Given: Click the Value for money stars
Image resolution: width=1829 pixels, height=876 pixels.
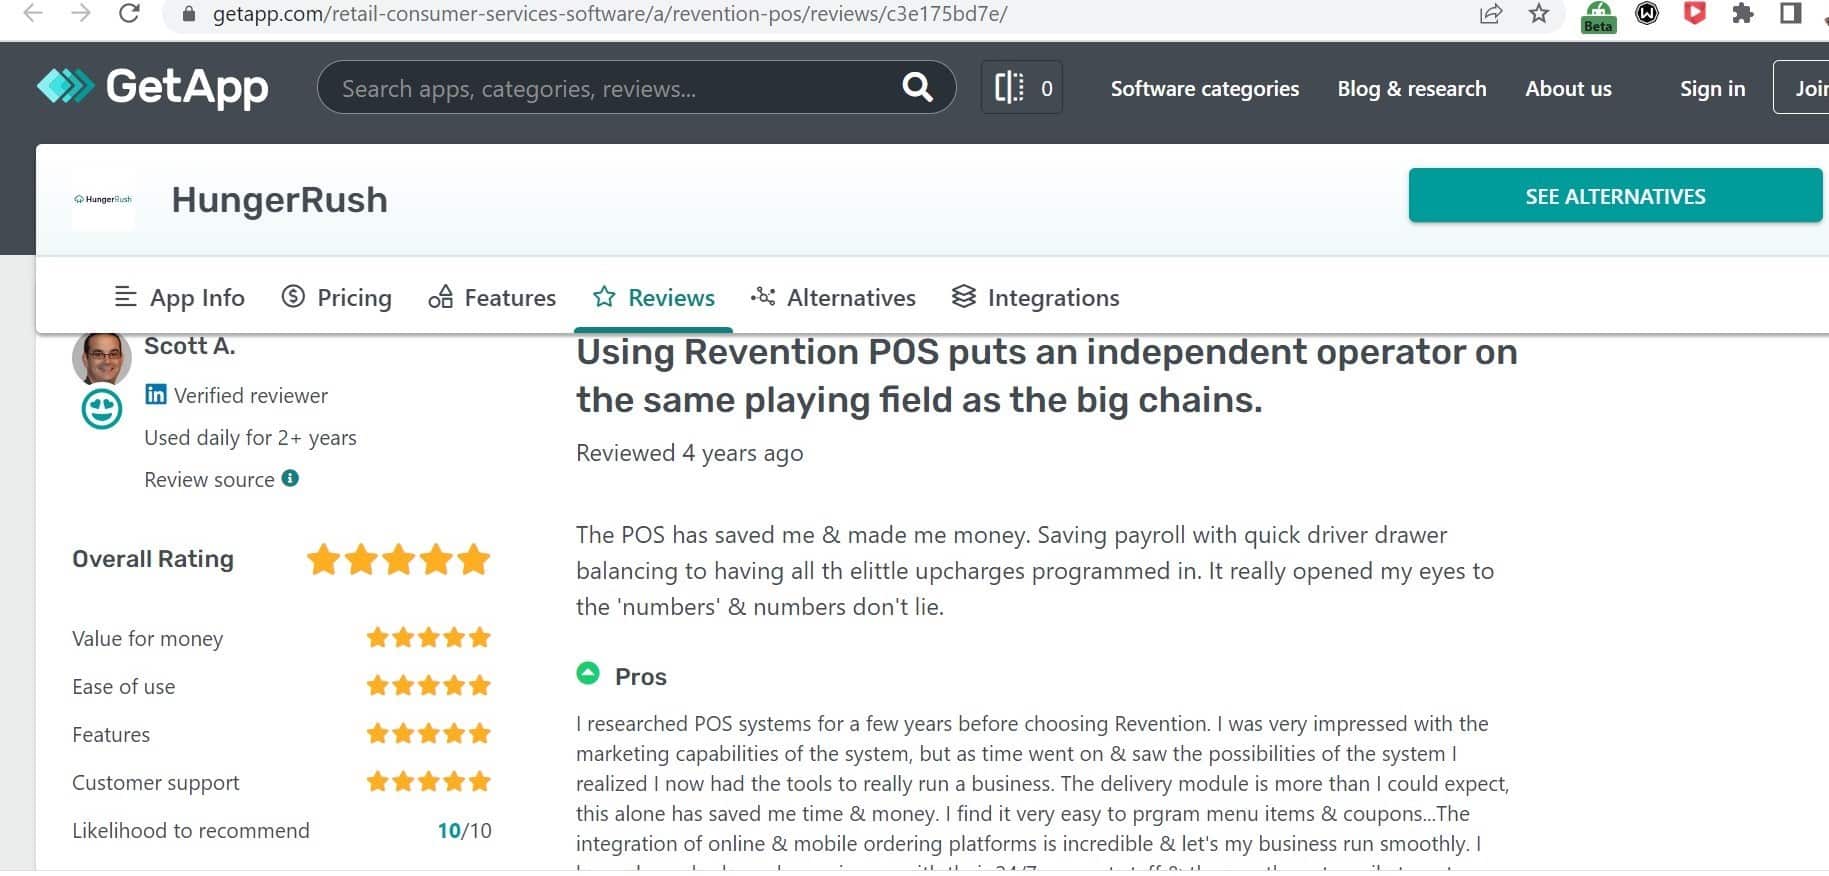Looking at the screenshot, I should click(428, 637).
